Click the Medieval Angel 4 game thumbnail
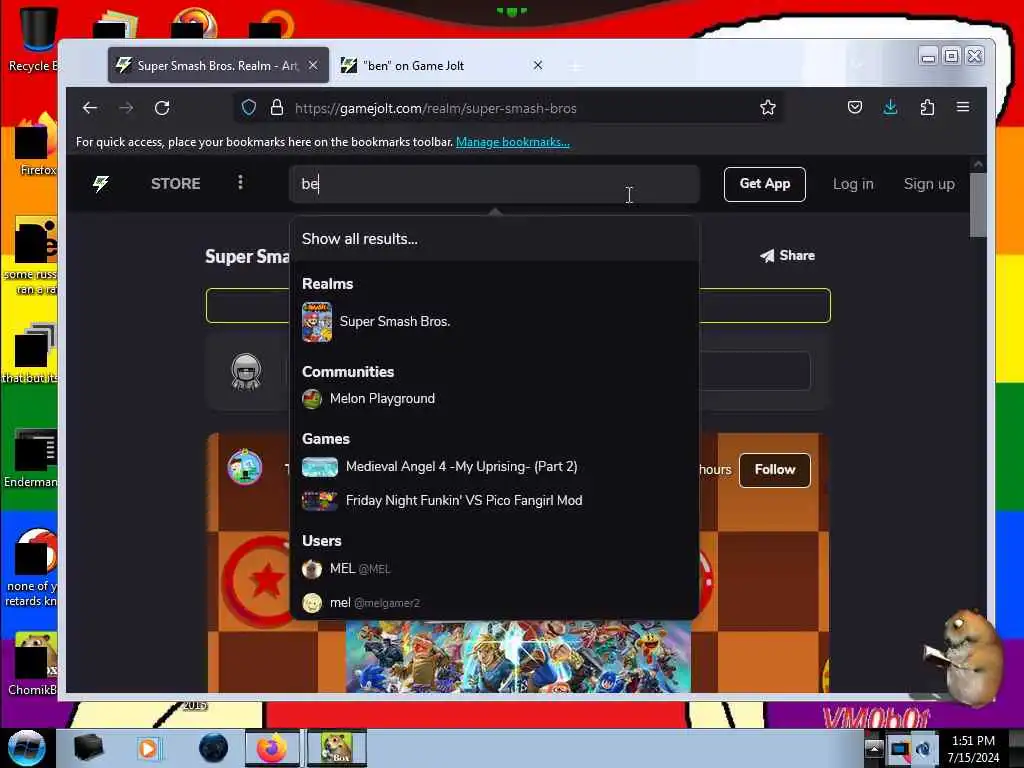1024x768 pixels. 320,467
